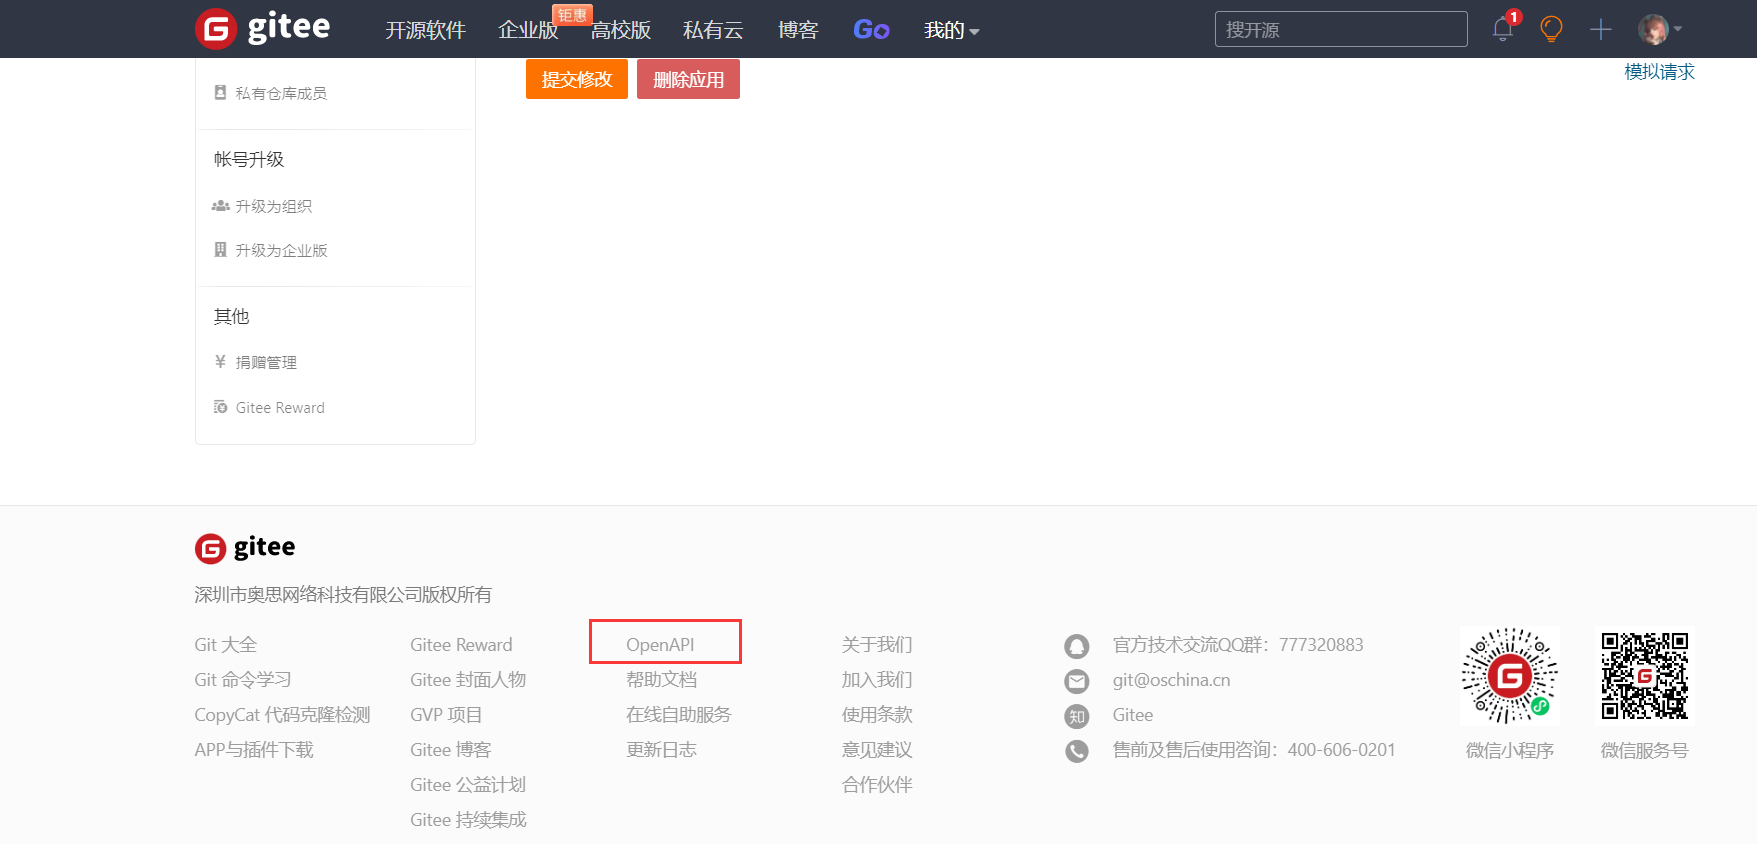Open 私有仓库成员 in the sidebar
The width and height of the screenshot is (1757, 844).
click(x=281, y=93)
